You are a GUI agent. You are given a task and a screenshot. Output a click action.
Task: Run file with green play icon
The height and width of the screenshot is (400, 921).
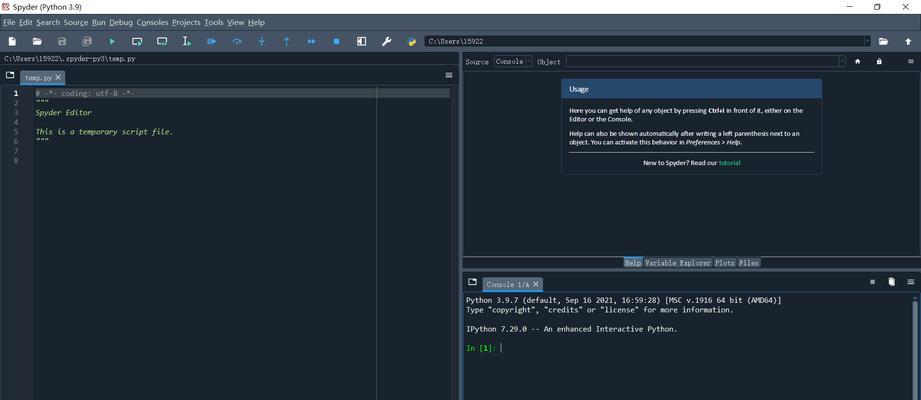(x=112, y=42)
